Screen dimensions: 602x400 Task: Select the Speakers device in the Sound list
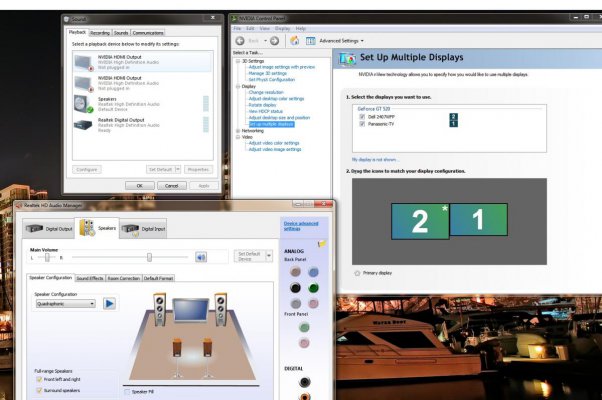[142, 104]
